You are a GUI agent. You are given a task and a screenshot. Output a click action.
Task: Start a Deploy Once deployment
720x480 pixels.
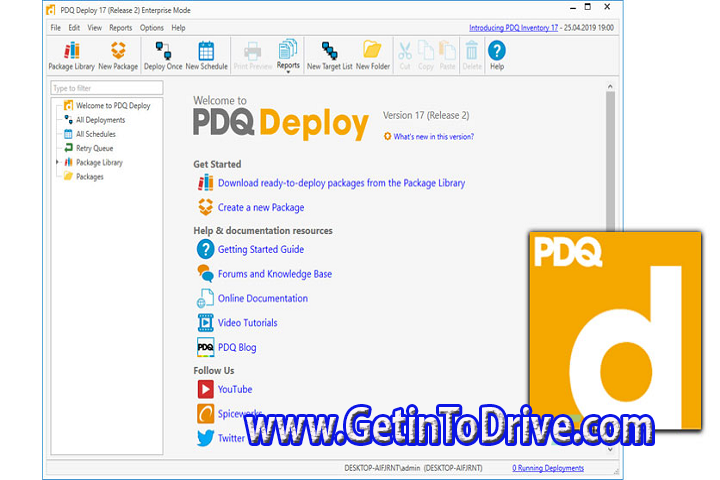click(163, 56)
